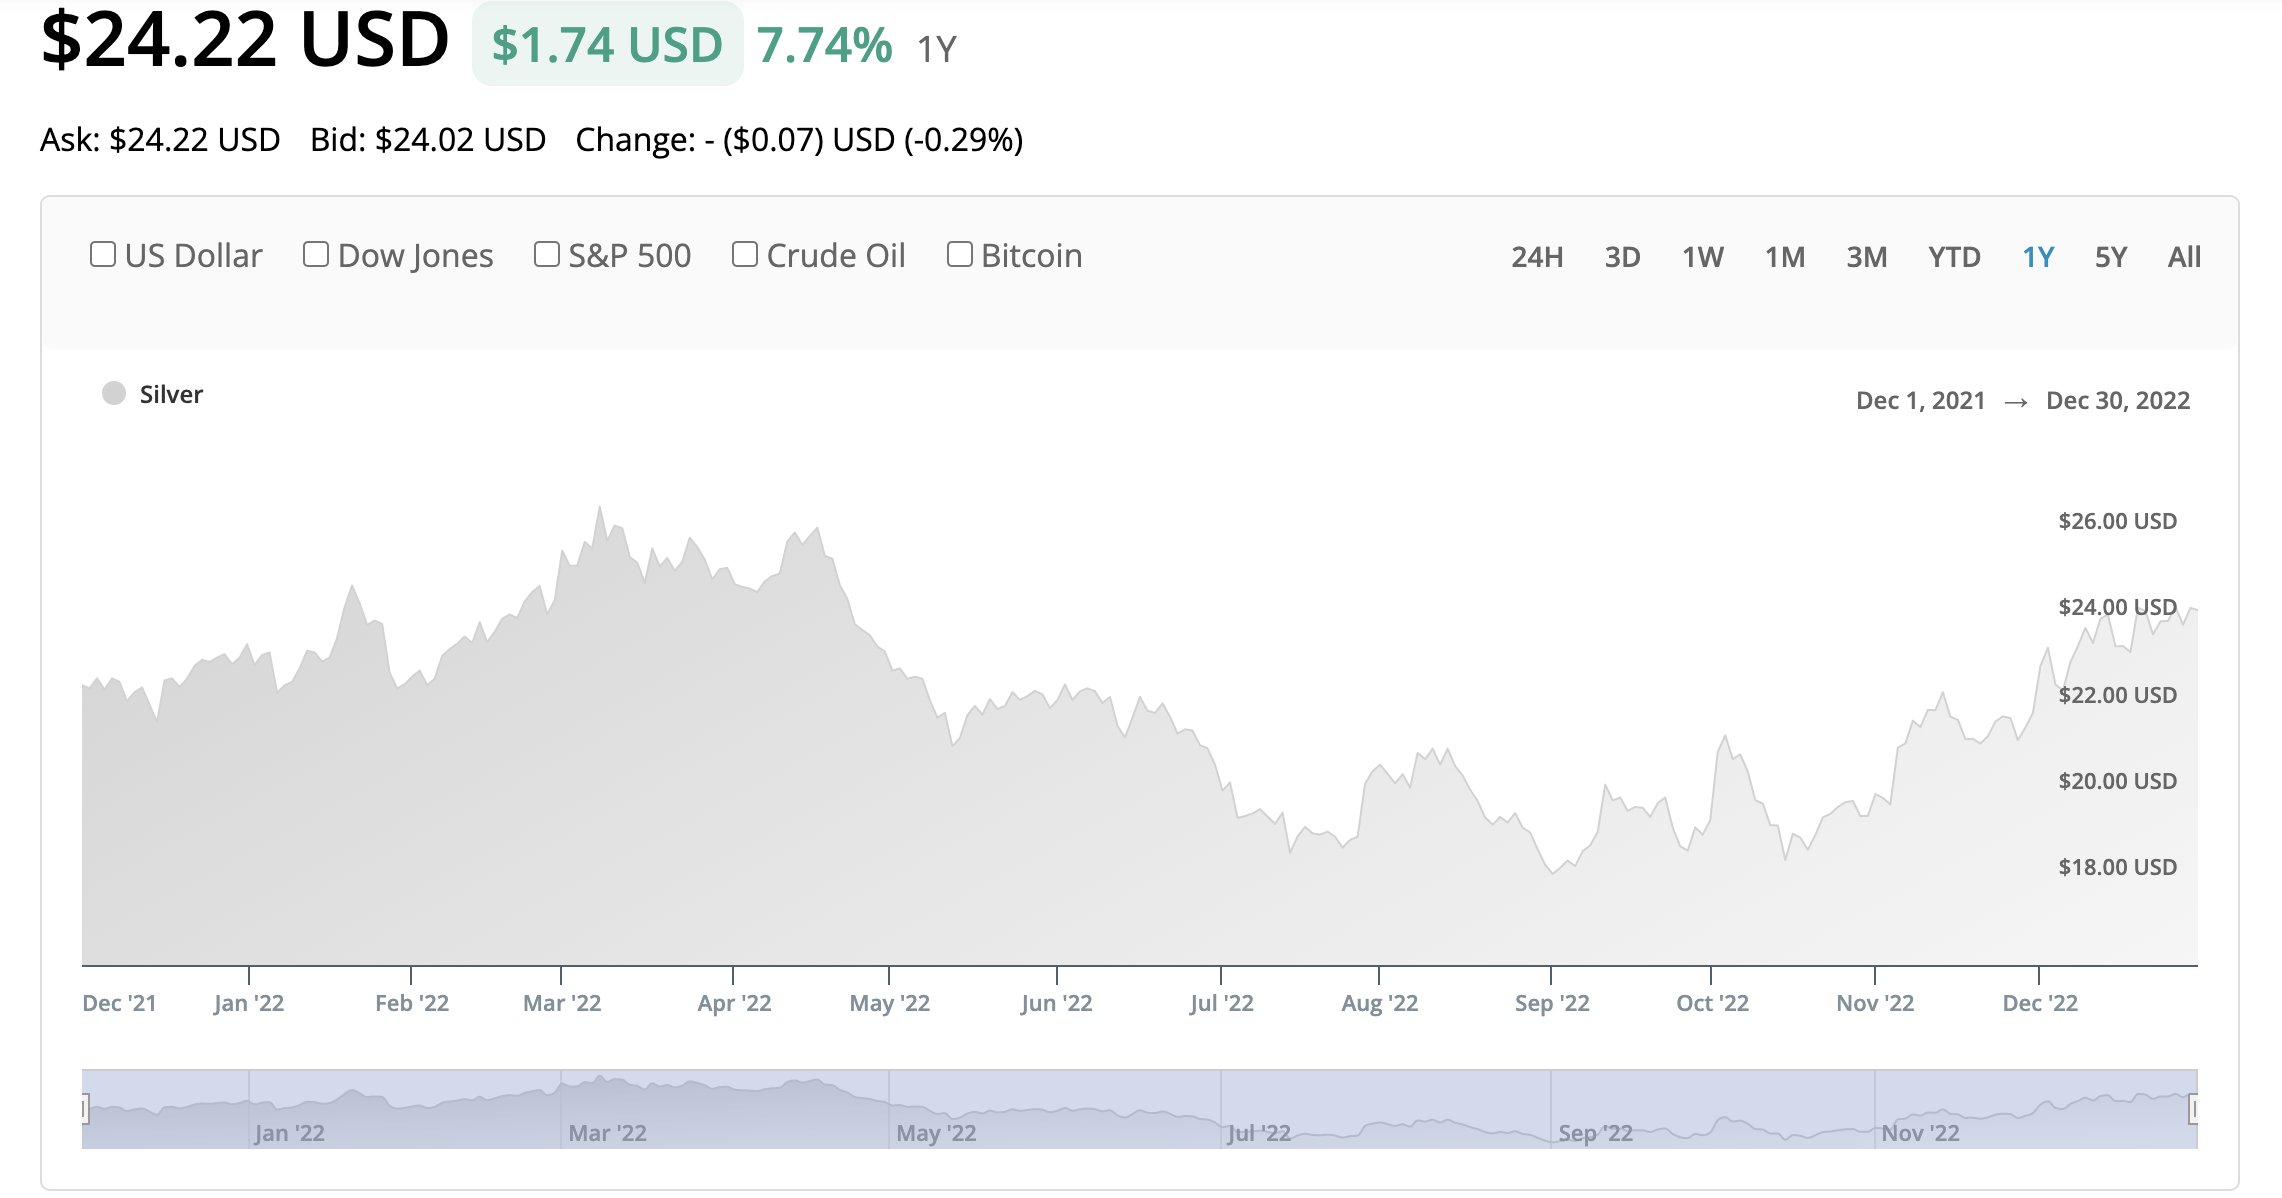Click the active 1Y range

2038,257
